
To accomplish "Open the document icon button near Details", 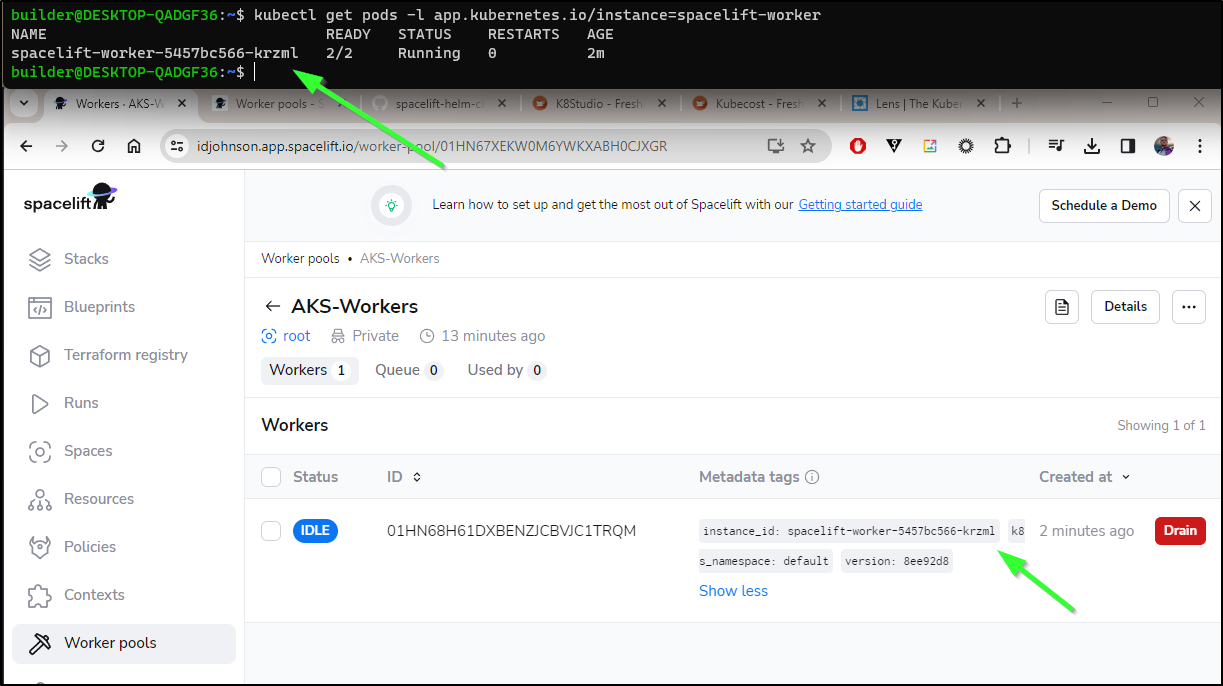I will coord(1062,307).
